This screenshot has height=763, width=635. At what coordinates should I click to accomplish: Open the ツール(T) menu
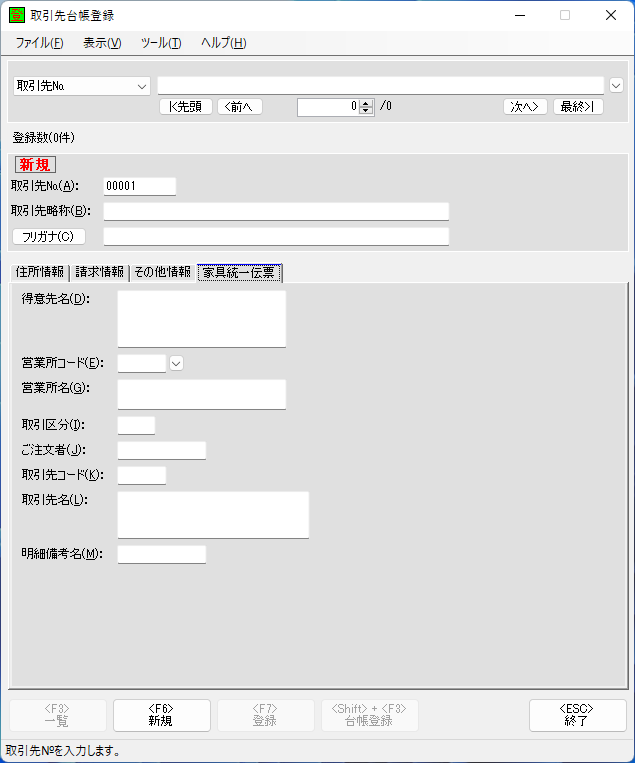161,43
